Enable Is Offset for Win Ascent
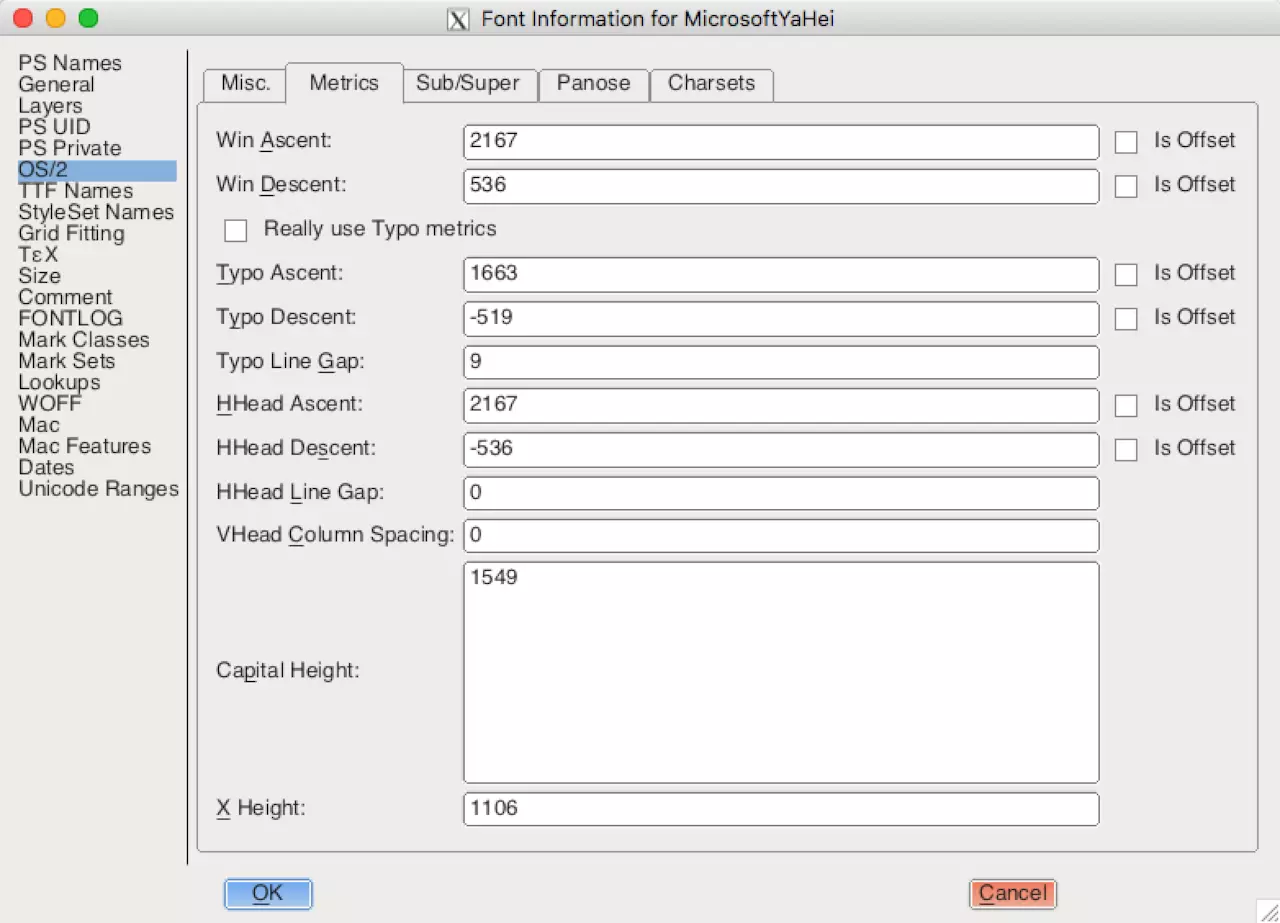The height and width of the screenshot is (923, 1280). click(x=1126, y=142)
